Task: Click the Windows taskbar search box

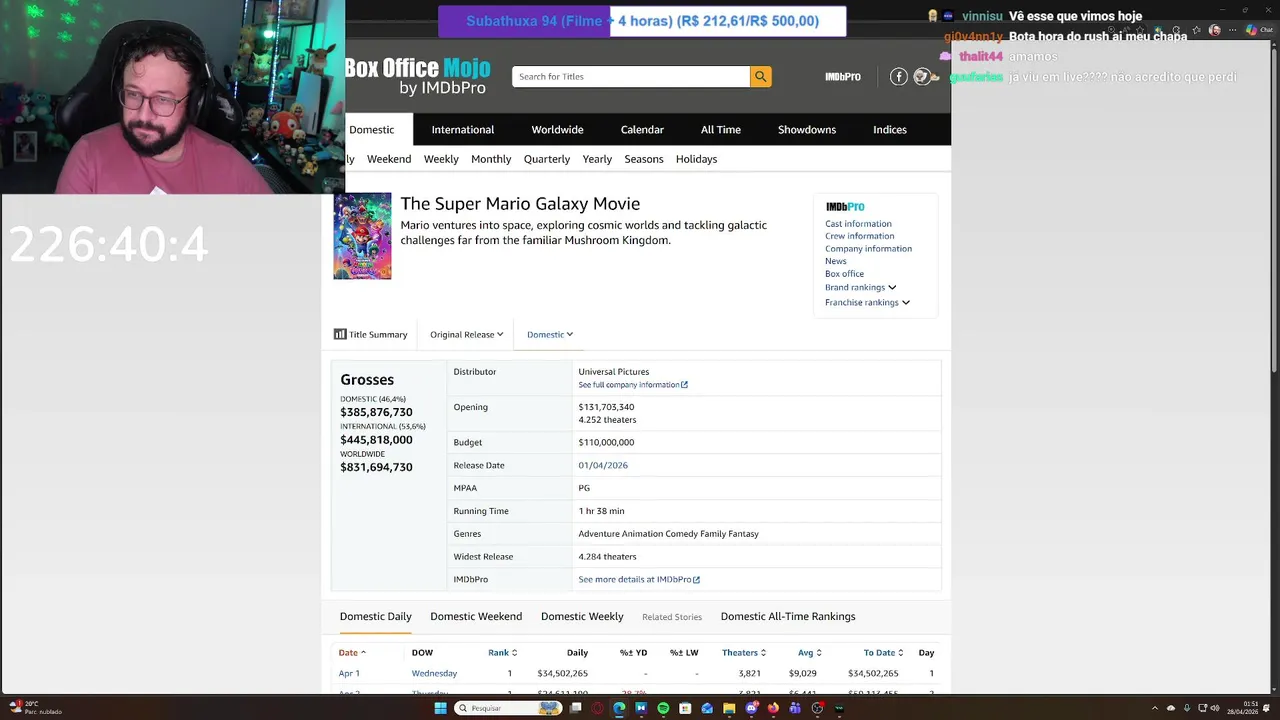Action: click(x=506, y=708)
